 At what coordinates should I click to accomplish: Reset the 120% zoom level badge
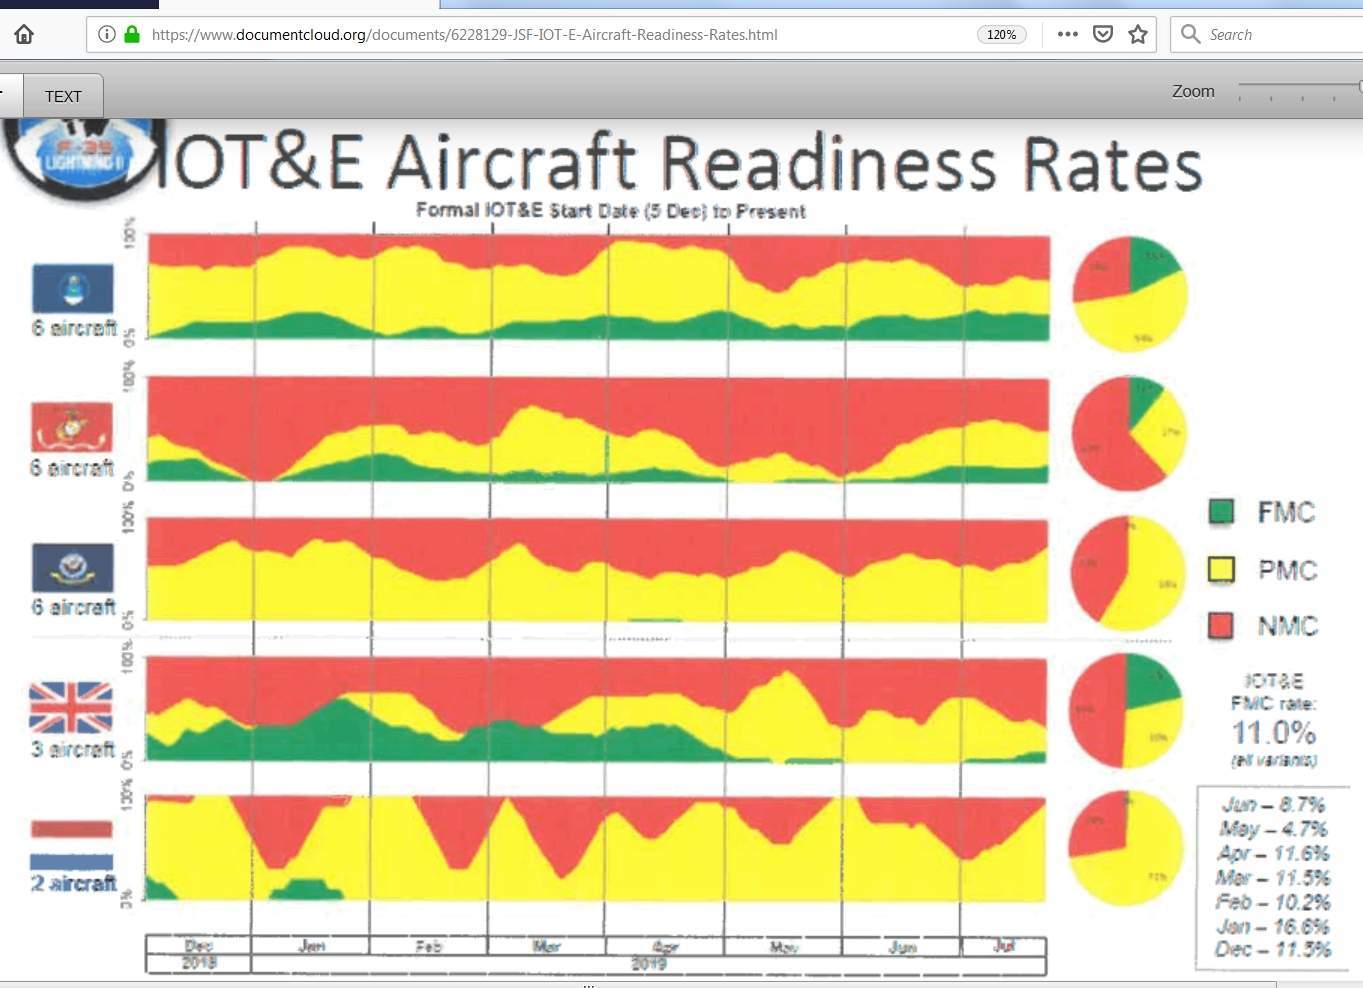point(1001,35)
